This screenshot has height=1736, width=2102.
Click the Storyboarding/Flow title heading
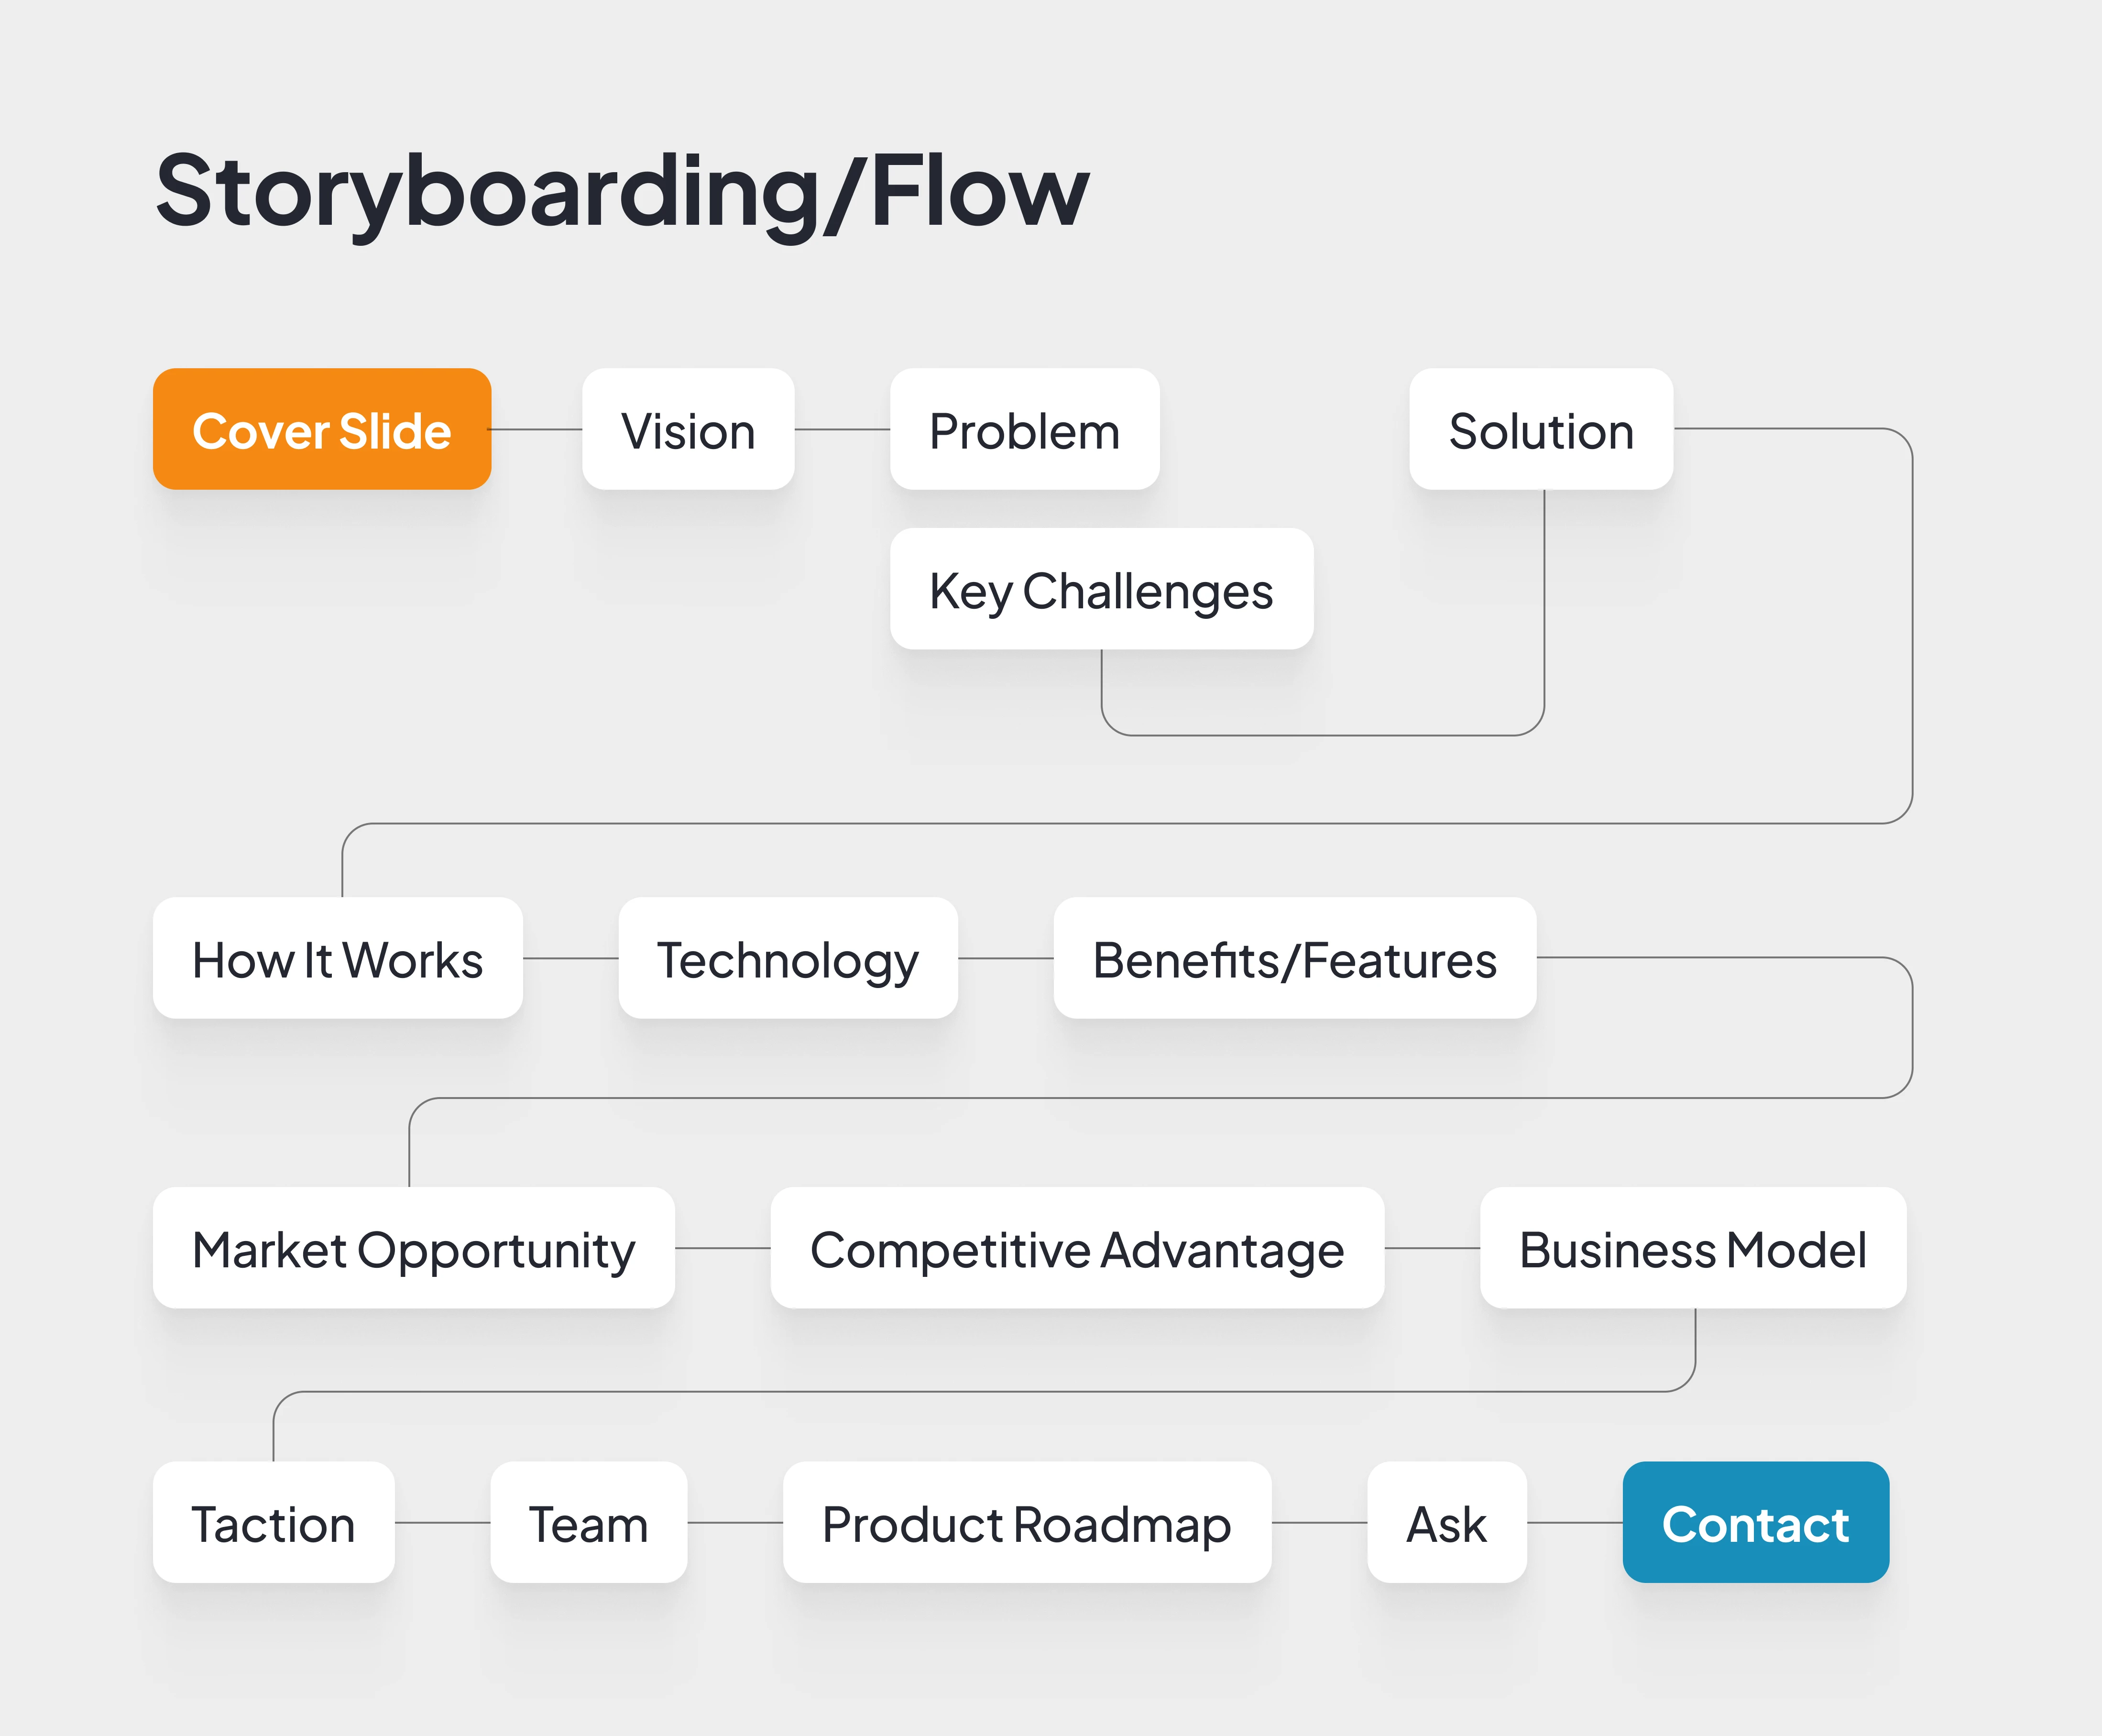(622, 190)
